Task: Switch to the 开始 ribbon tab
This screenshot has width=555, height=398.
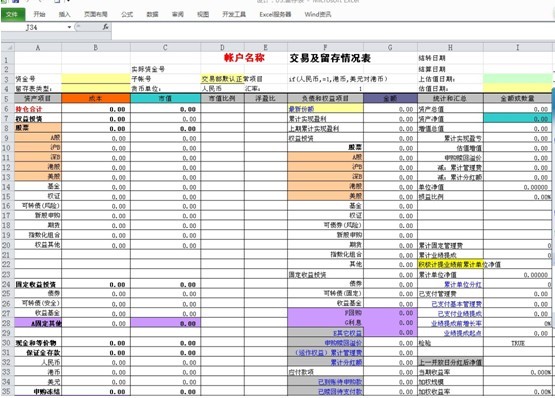Action: coord(39,14)
